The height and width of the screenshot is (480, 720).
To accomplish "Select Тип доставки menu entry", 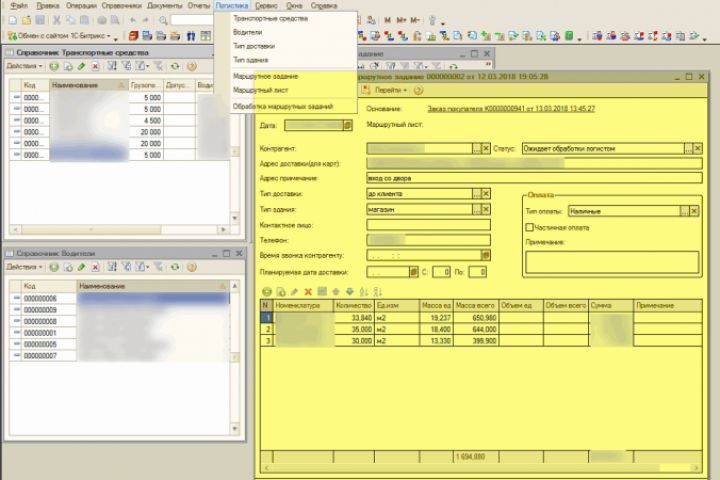I will [x=254, y=46].
